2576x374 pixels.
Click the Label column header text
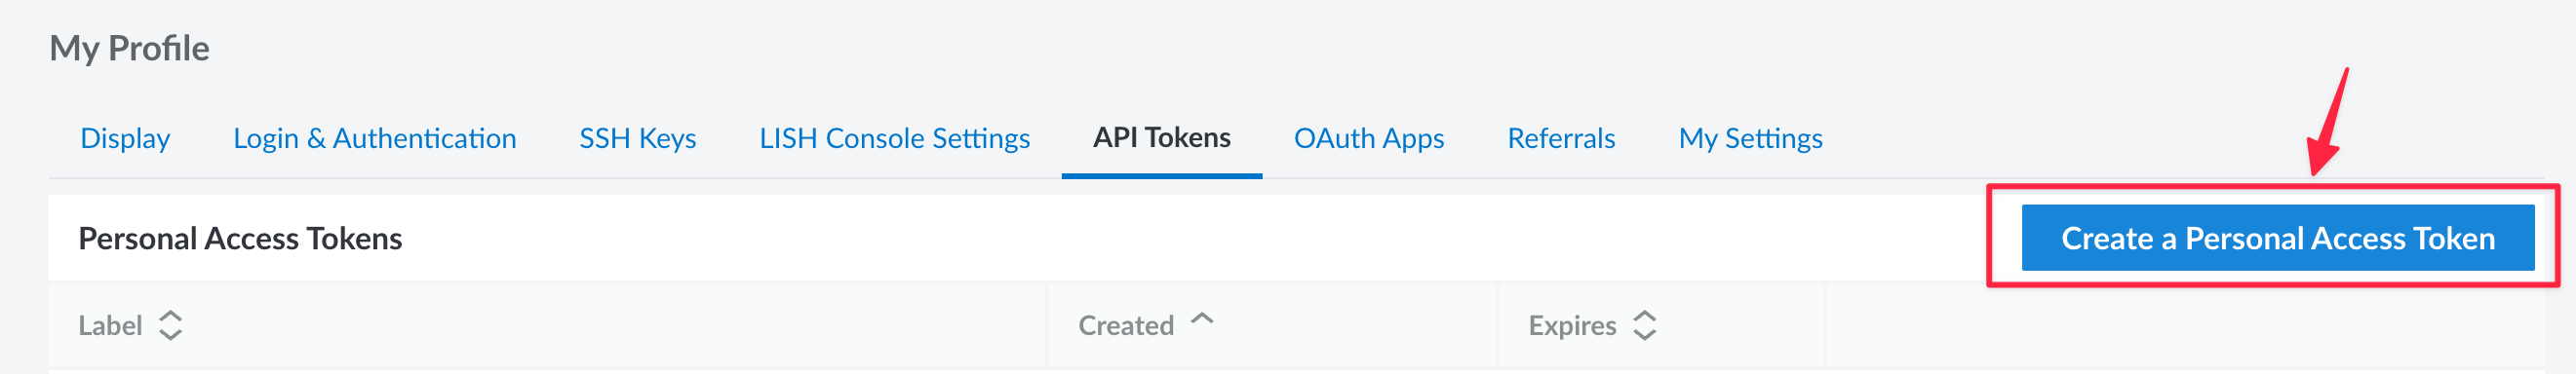pyautogui.click(x=110, y=326)
